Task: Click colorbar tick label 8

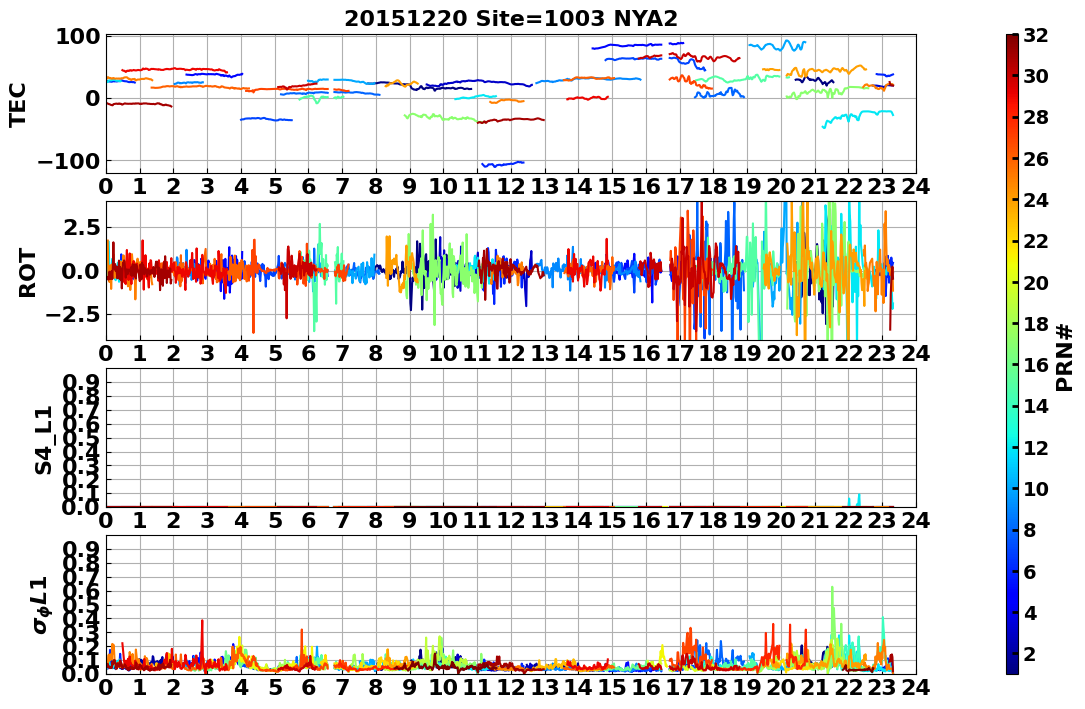Action: tap(1030, 531)
